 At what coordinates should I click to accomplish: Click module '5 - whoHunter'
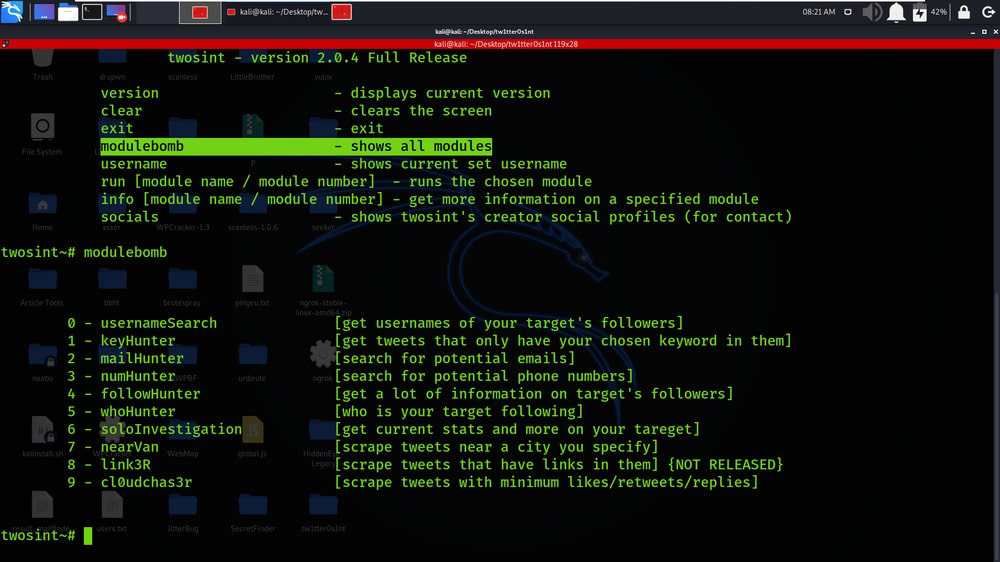coord(121,412)
